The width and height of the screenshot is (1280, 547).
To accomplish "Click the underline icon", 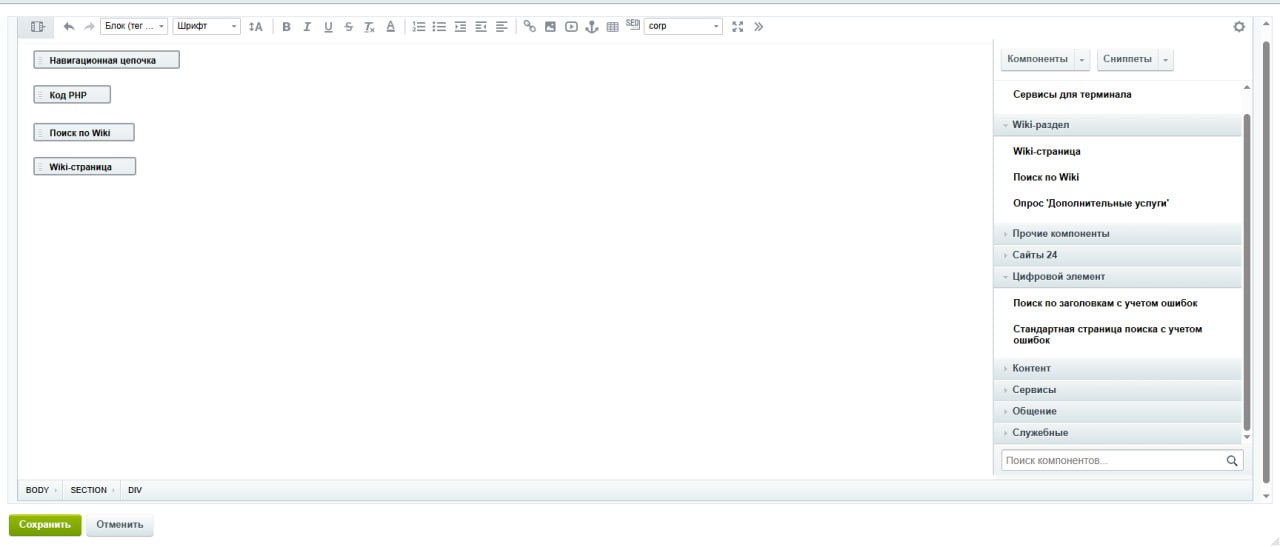I will point(328,27).
